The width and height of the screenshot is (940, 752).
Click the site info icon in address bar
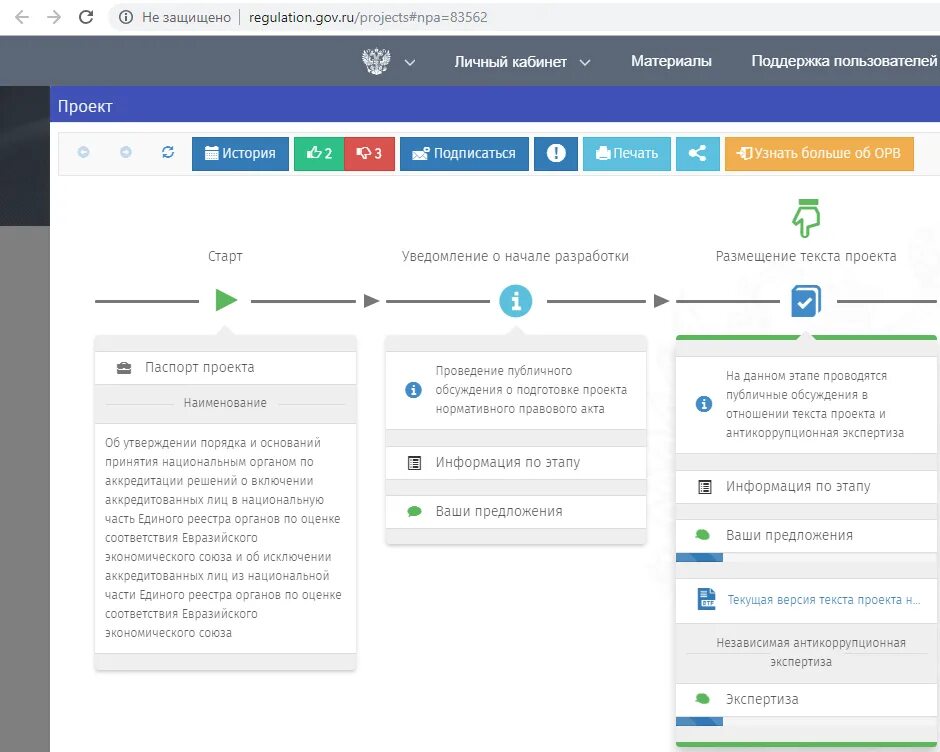[126, 17]
